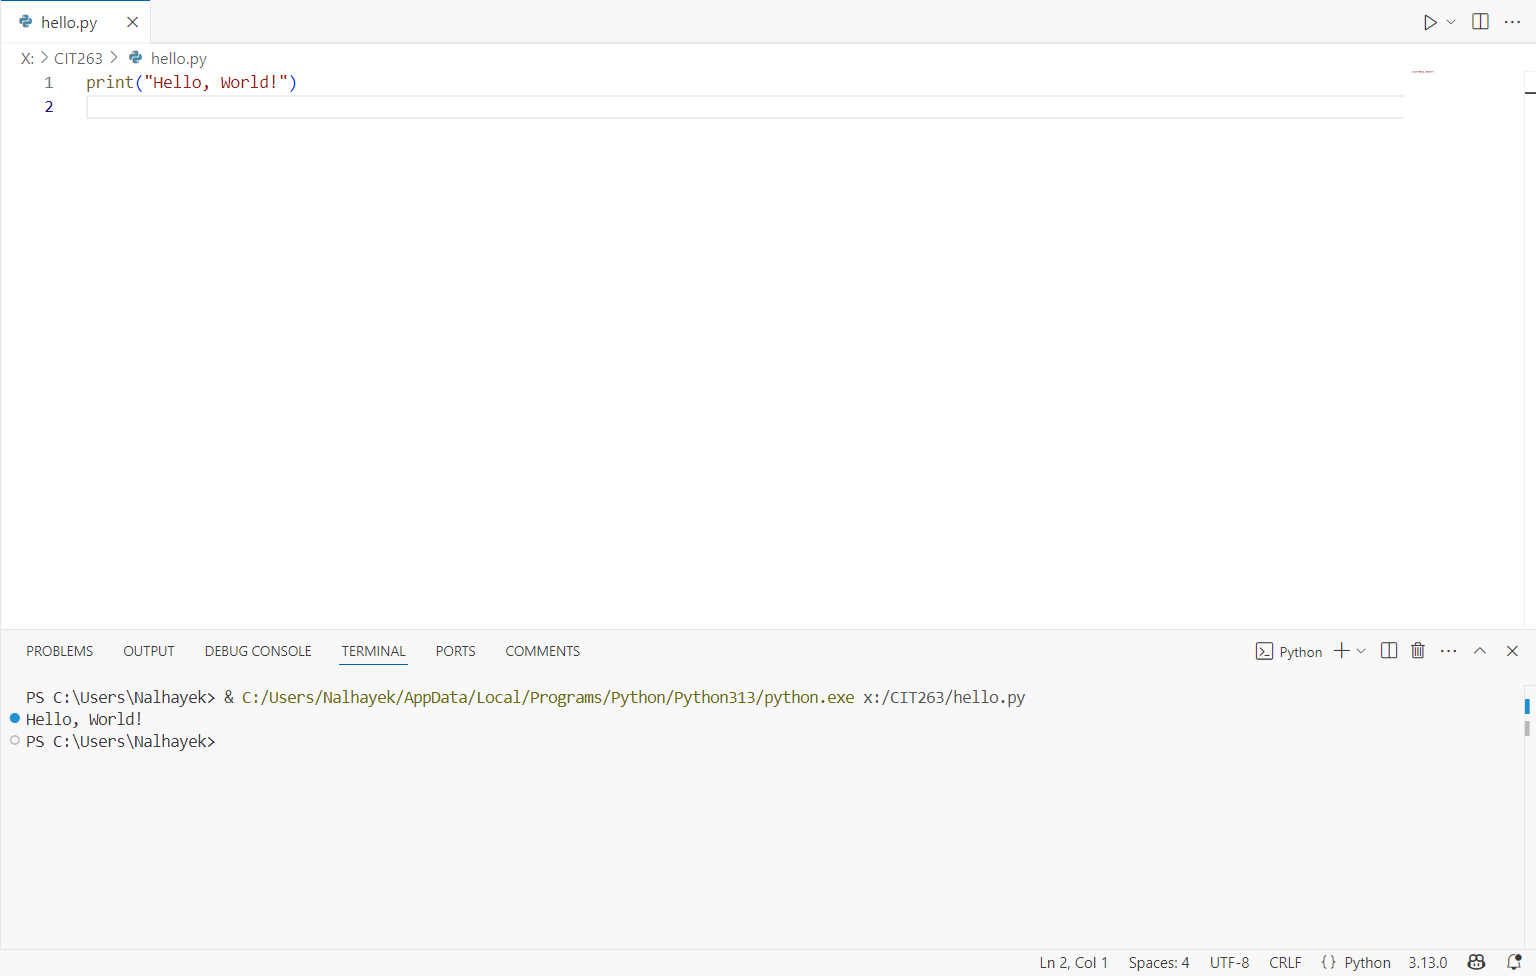1536x976 pixels.
Task: Open the PORTS panel tab
Action: [456, 651]
